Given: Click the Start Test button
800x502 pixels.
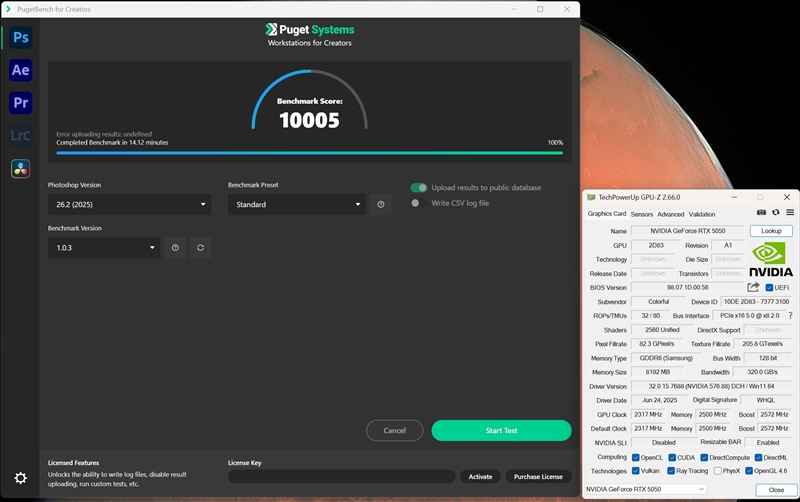Looking at the screenshot, I should pos(502,431).
